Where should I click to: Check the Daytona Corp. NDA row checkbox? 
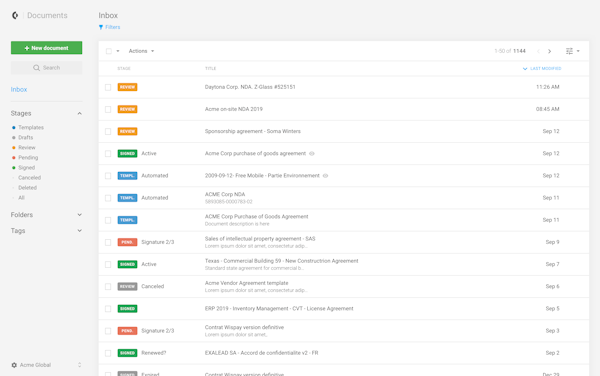point(108,87)
